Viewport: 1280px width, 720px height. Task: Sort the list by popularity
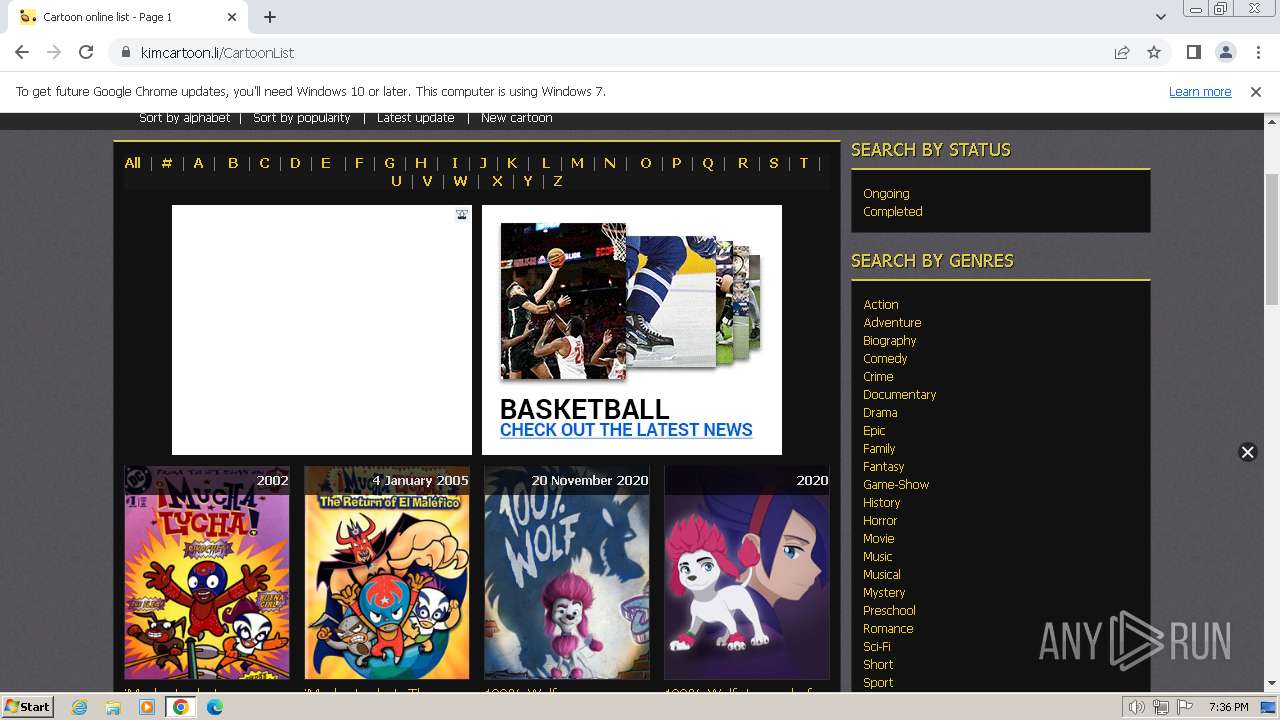302,118
